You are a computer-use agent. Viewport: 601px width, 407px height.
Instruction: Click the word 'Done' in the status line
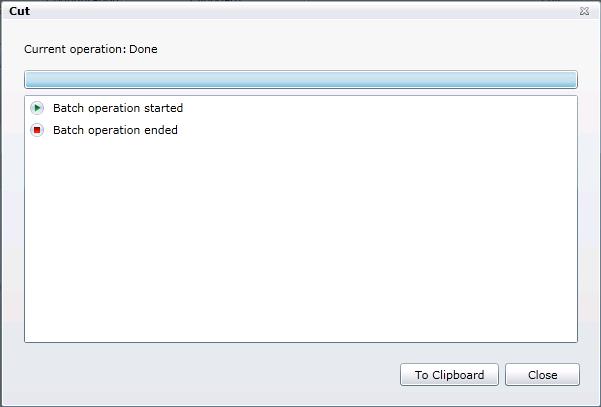click(x=143, y=49)
